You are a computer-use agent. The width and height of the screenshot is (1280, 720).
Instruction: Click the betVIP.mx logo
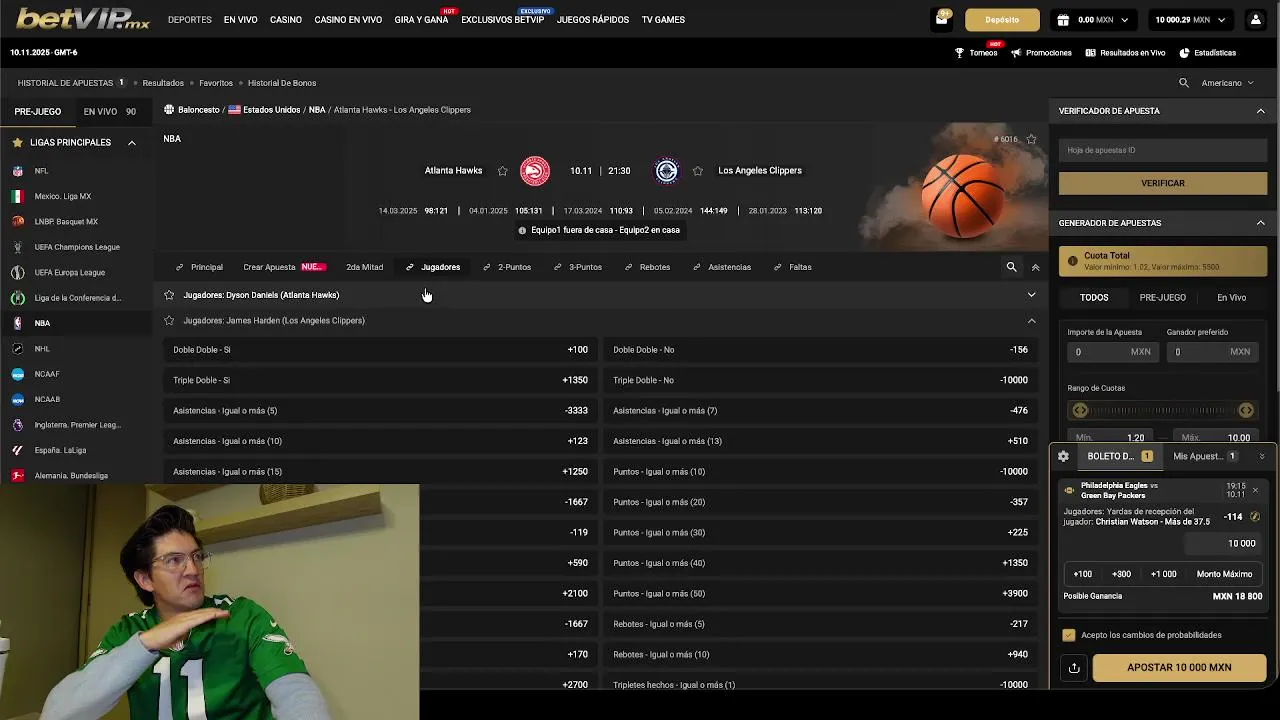pyautogui.click(x=83, y=19)
